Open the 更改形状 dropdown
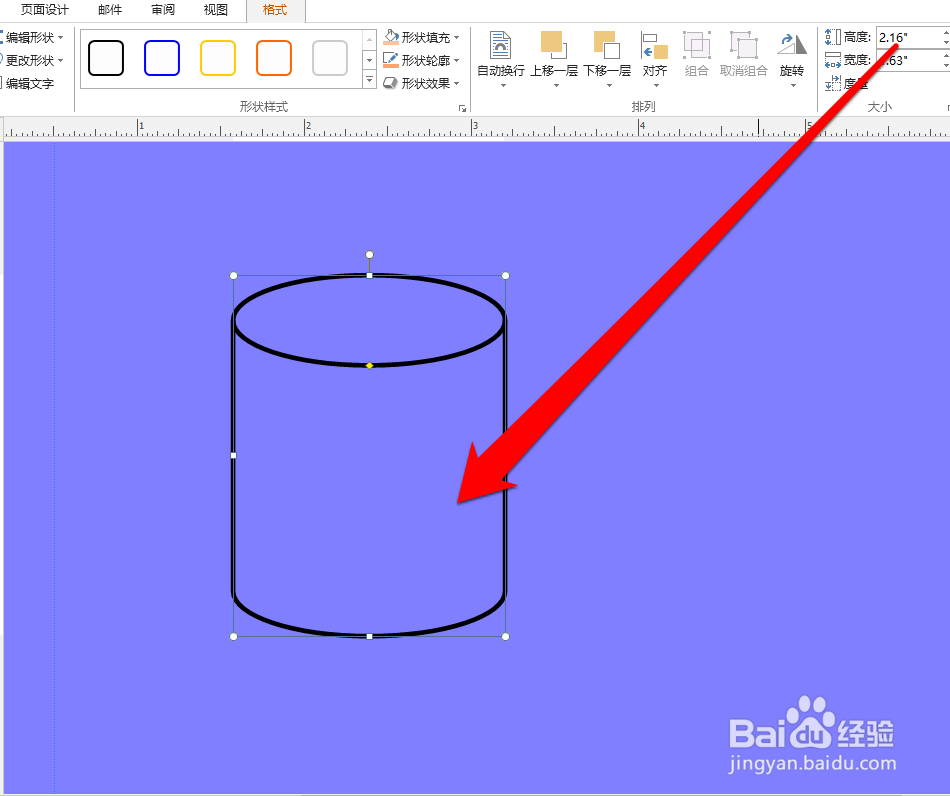The height and width of the screenshot is (796, 950). point(32,60)
